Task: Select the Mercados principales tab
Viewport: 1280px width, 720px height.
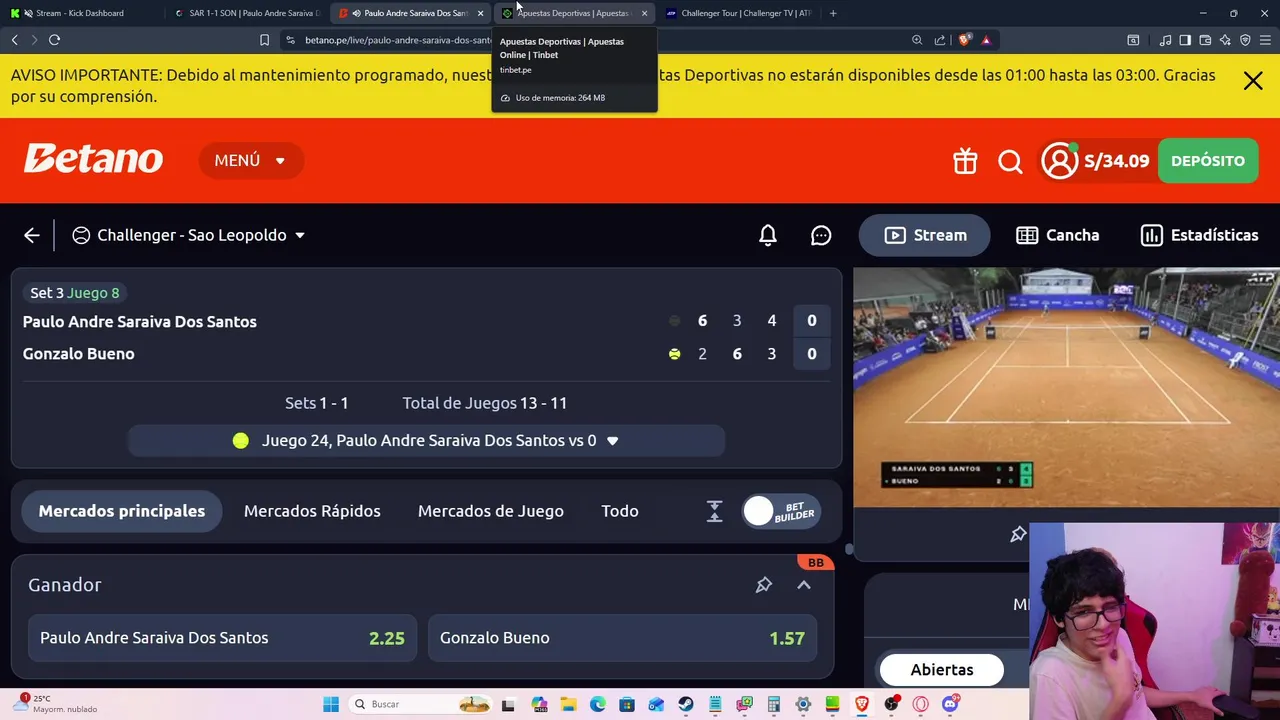Action: click(122, 511)
